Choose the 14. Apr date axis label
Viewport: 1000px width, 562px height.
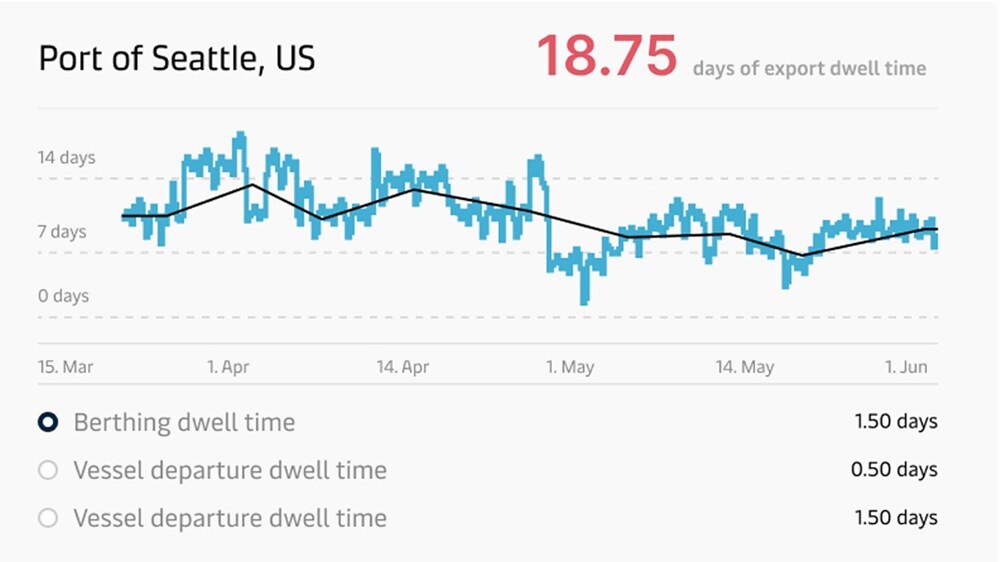click(x=402, y=367)
